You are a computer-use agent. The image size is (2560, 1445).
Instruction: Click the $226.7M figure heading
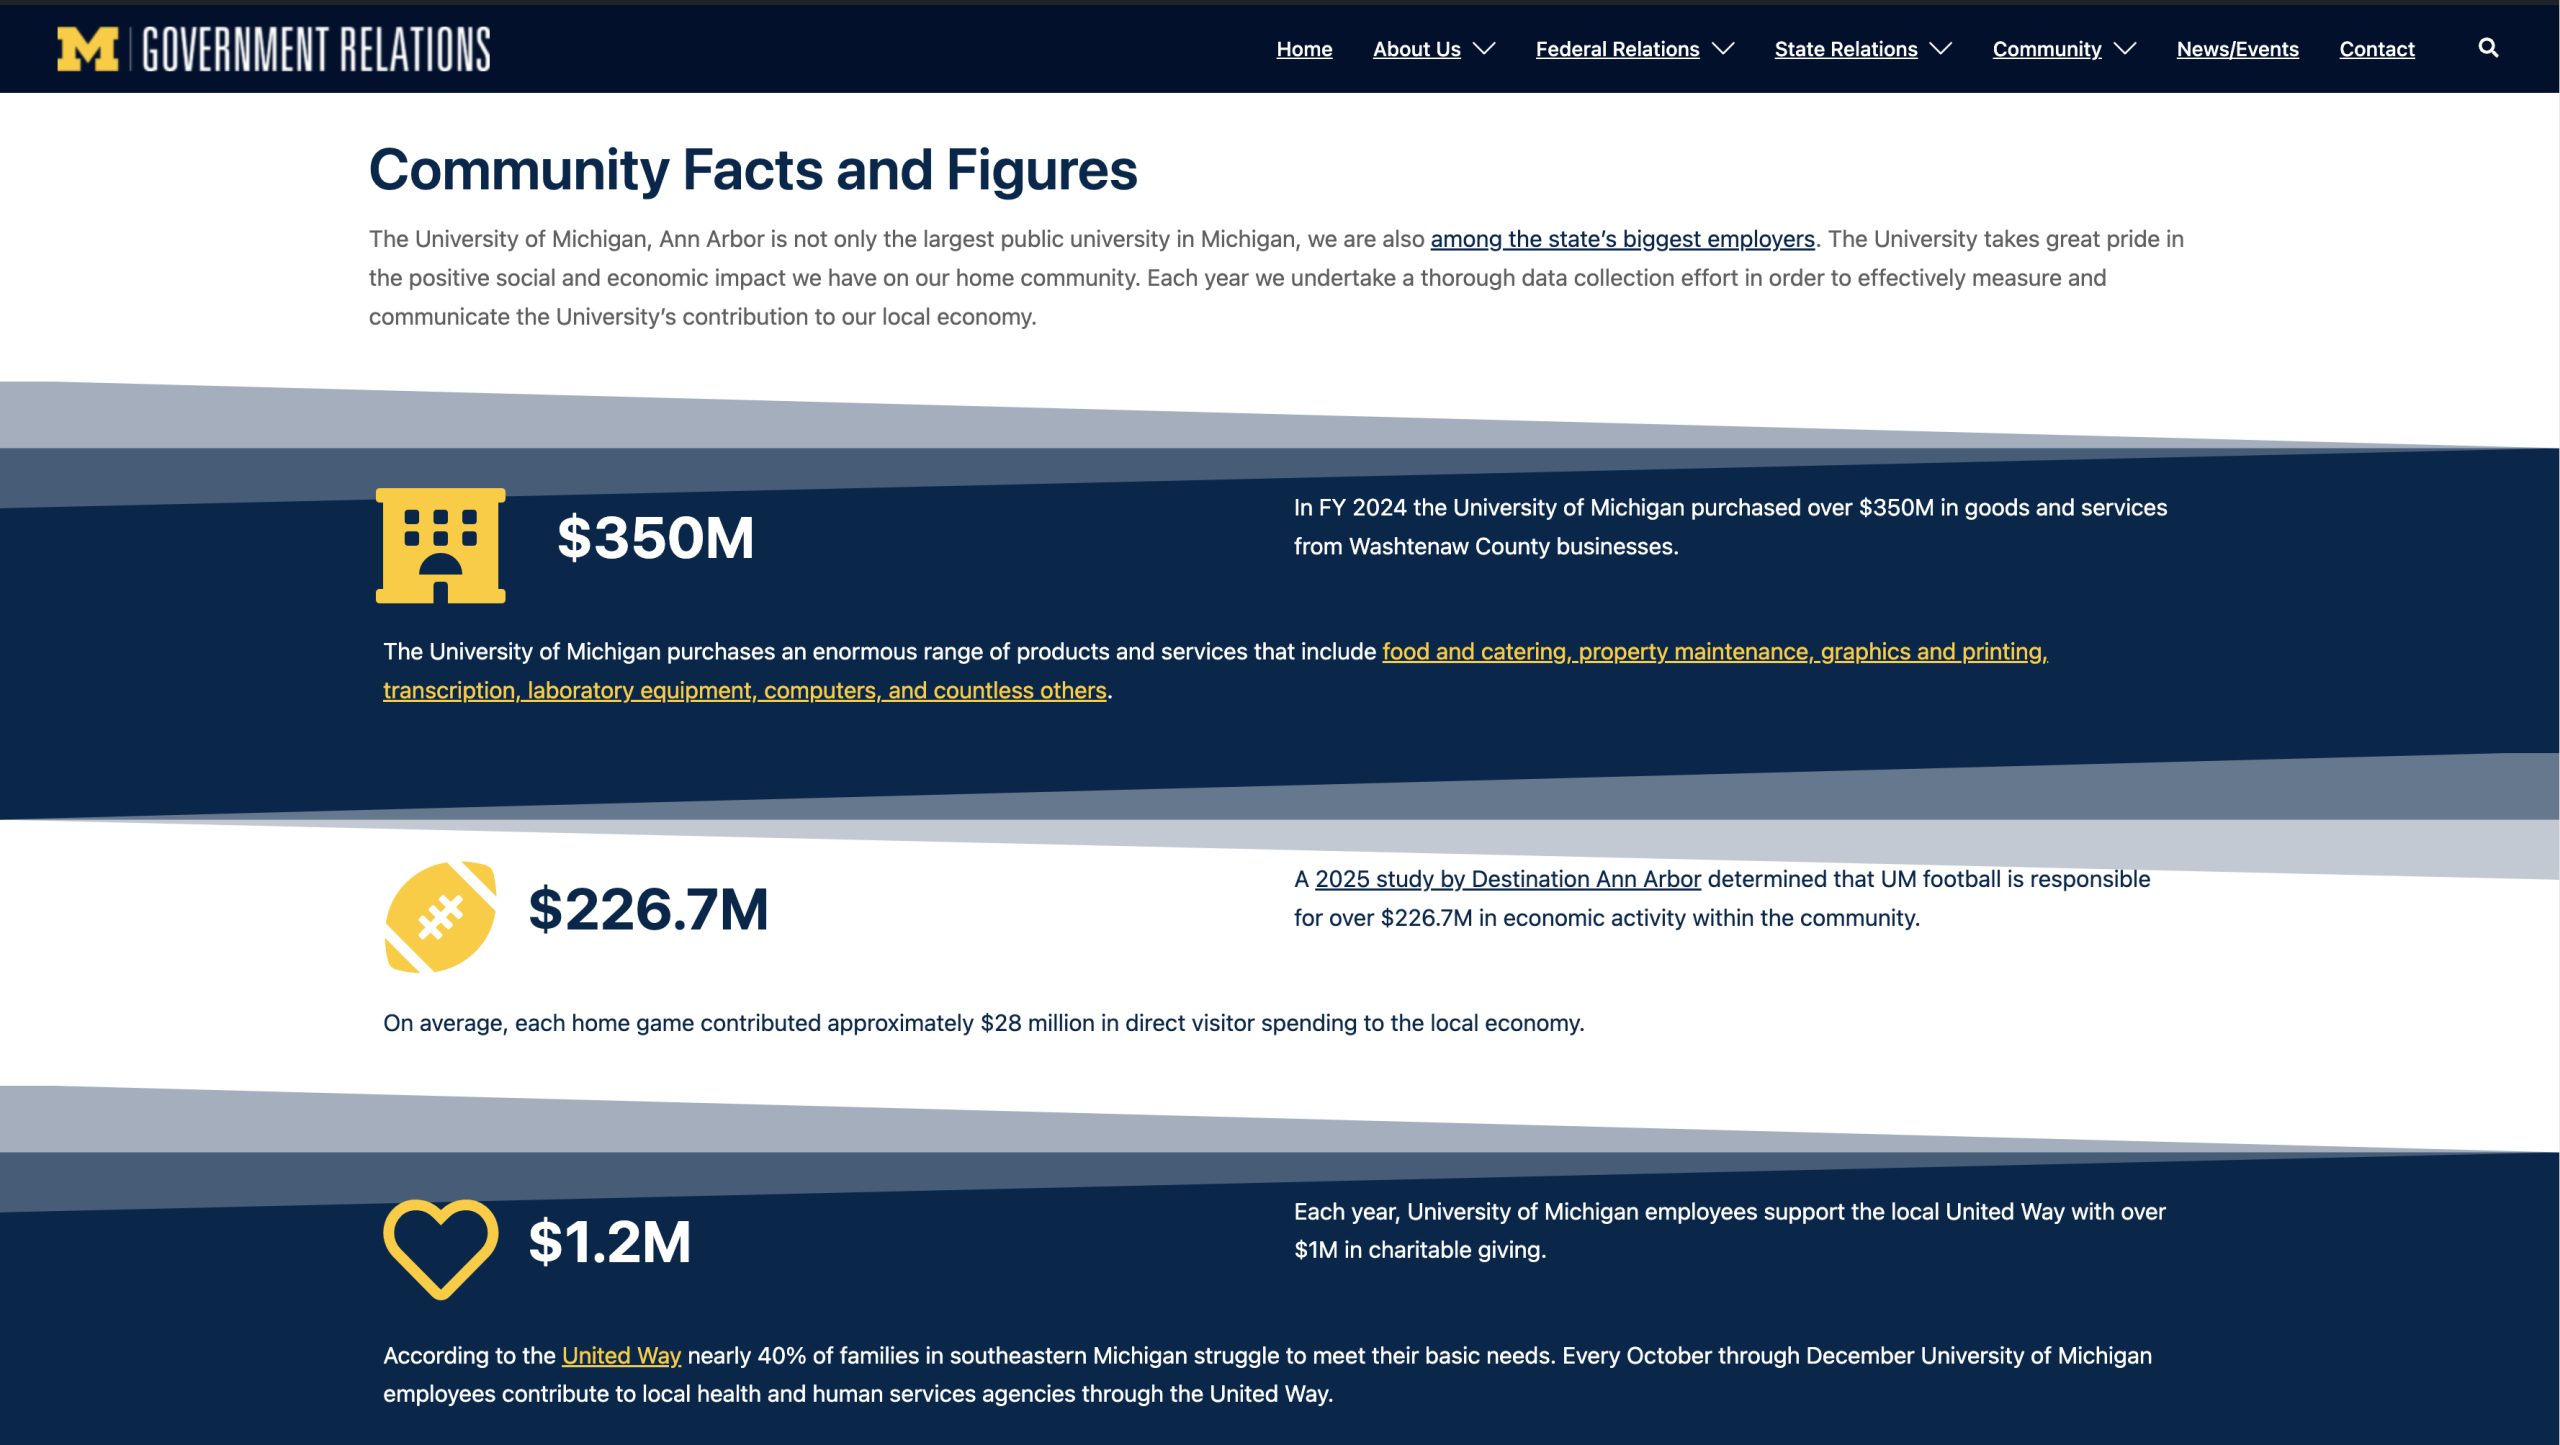[648, 910]
